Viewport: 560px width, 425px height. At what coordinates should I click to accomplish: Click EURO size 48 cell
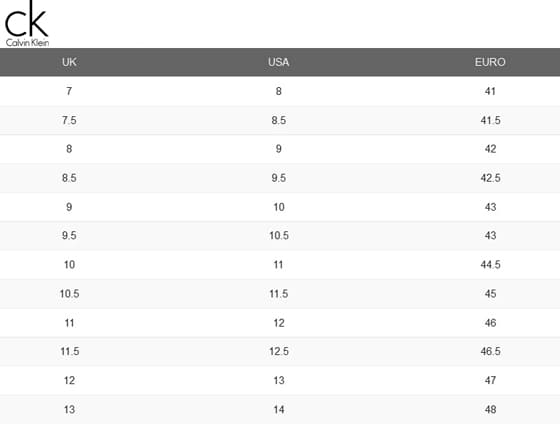490,410
